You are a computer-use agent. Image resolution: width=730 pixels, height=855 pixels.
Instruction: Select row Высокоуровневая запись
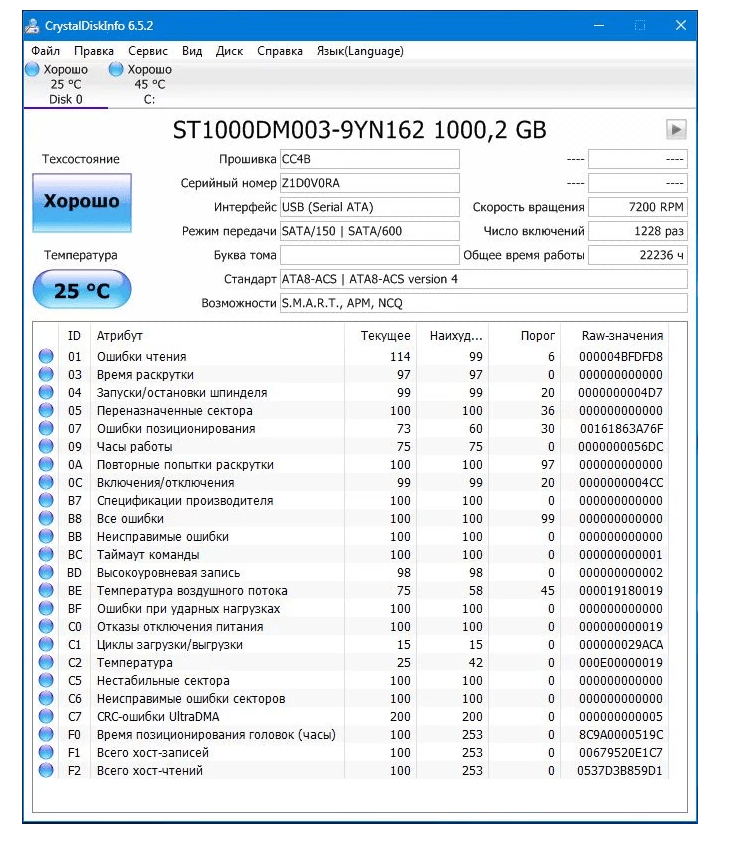click(x=352, y=573)
